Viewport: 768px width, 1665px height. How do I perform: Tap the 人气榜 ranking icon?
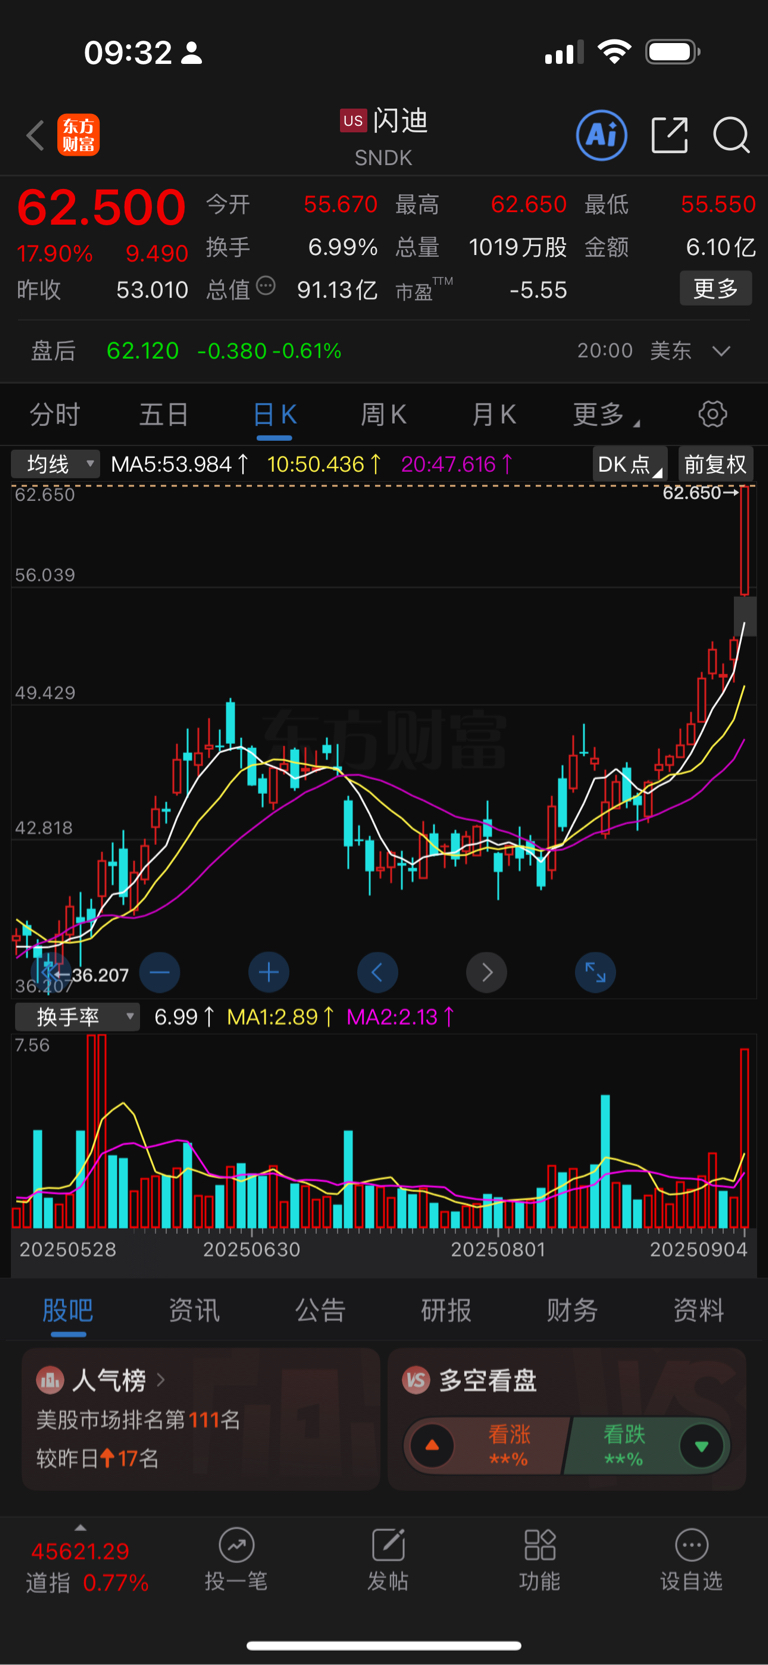point(50,1381)
